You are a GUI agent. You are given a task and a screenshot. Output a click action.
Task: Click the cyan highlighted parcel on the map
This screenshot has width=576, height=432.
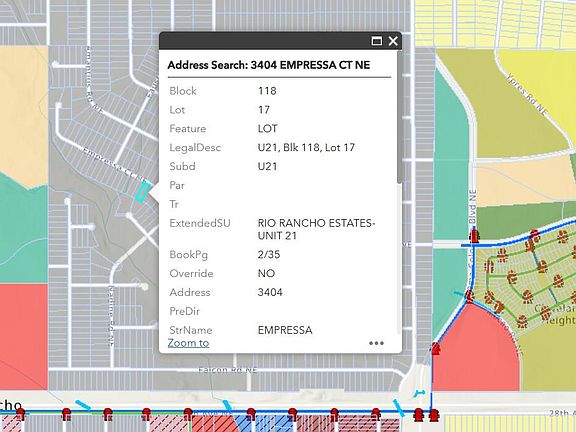tap(143, 192)
